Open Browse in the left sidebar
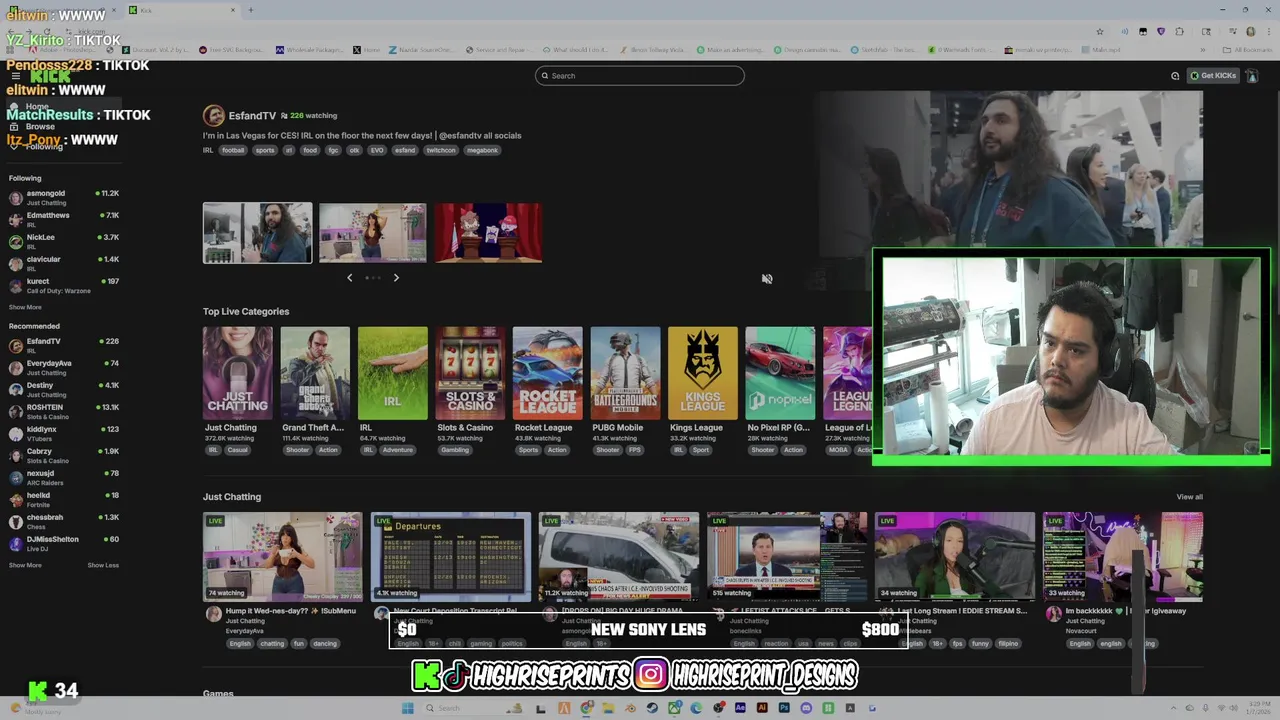 point(40,127)
